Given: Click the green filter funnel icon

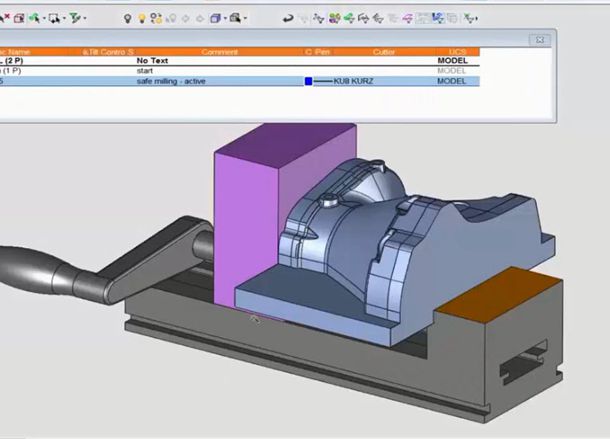Looking at the screenshot, I should 76,18.
